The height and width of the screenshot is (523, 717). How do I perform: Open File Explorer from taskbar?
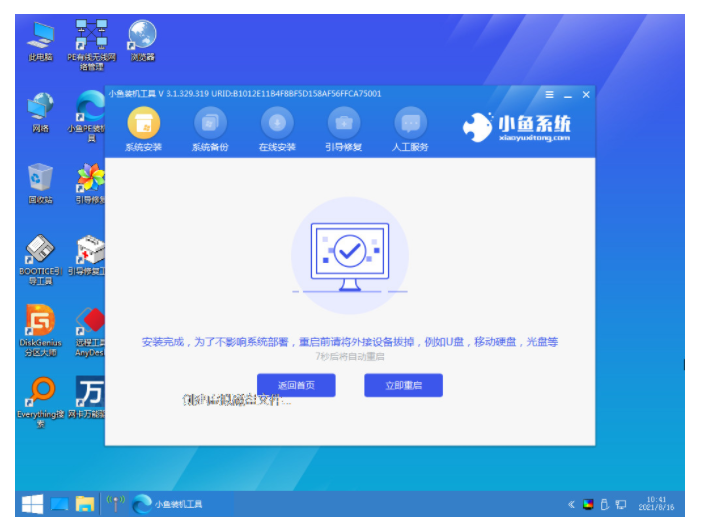(85, 504)
